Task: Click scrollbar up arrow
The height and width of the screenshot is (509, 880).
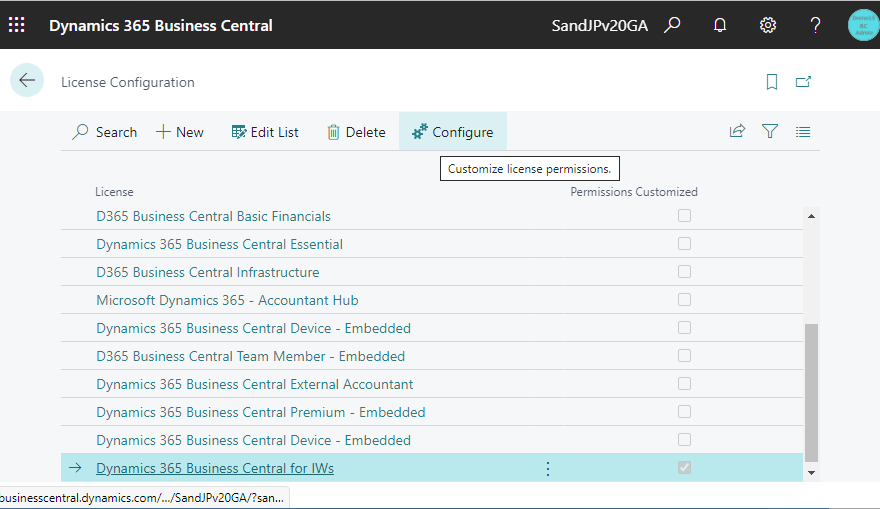Action: 811,216
